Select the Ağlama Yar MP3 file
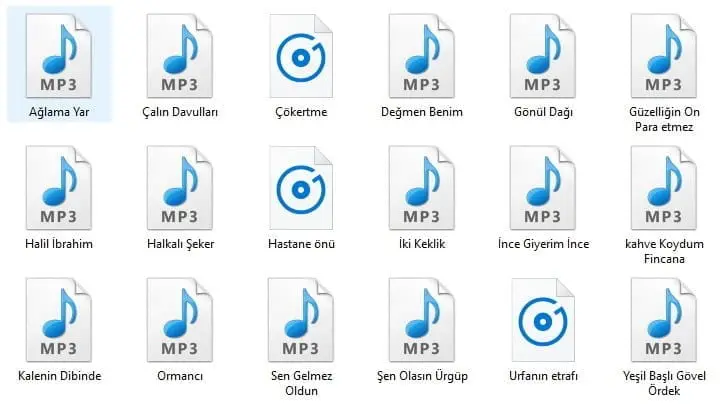Screen dimensions: 724x409 (59, 54)
